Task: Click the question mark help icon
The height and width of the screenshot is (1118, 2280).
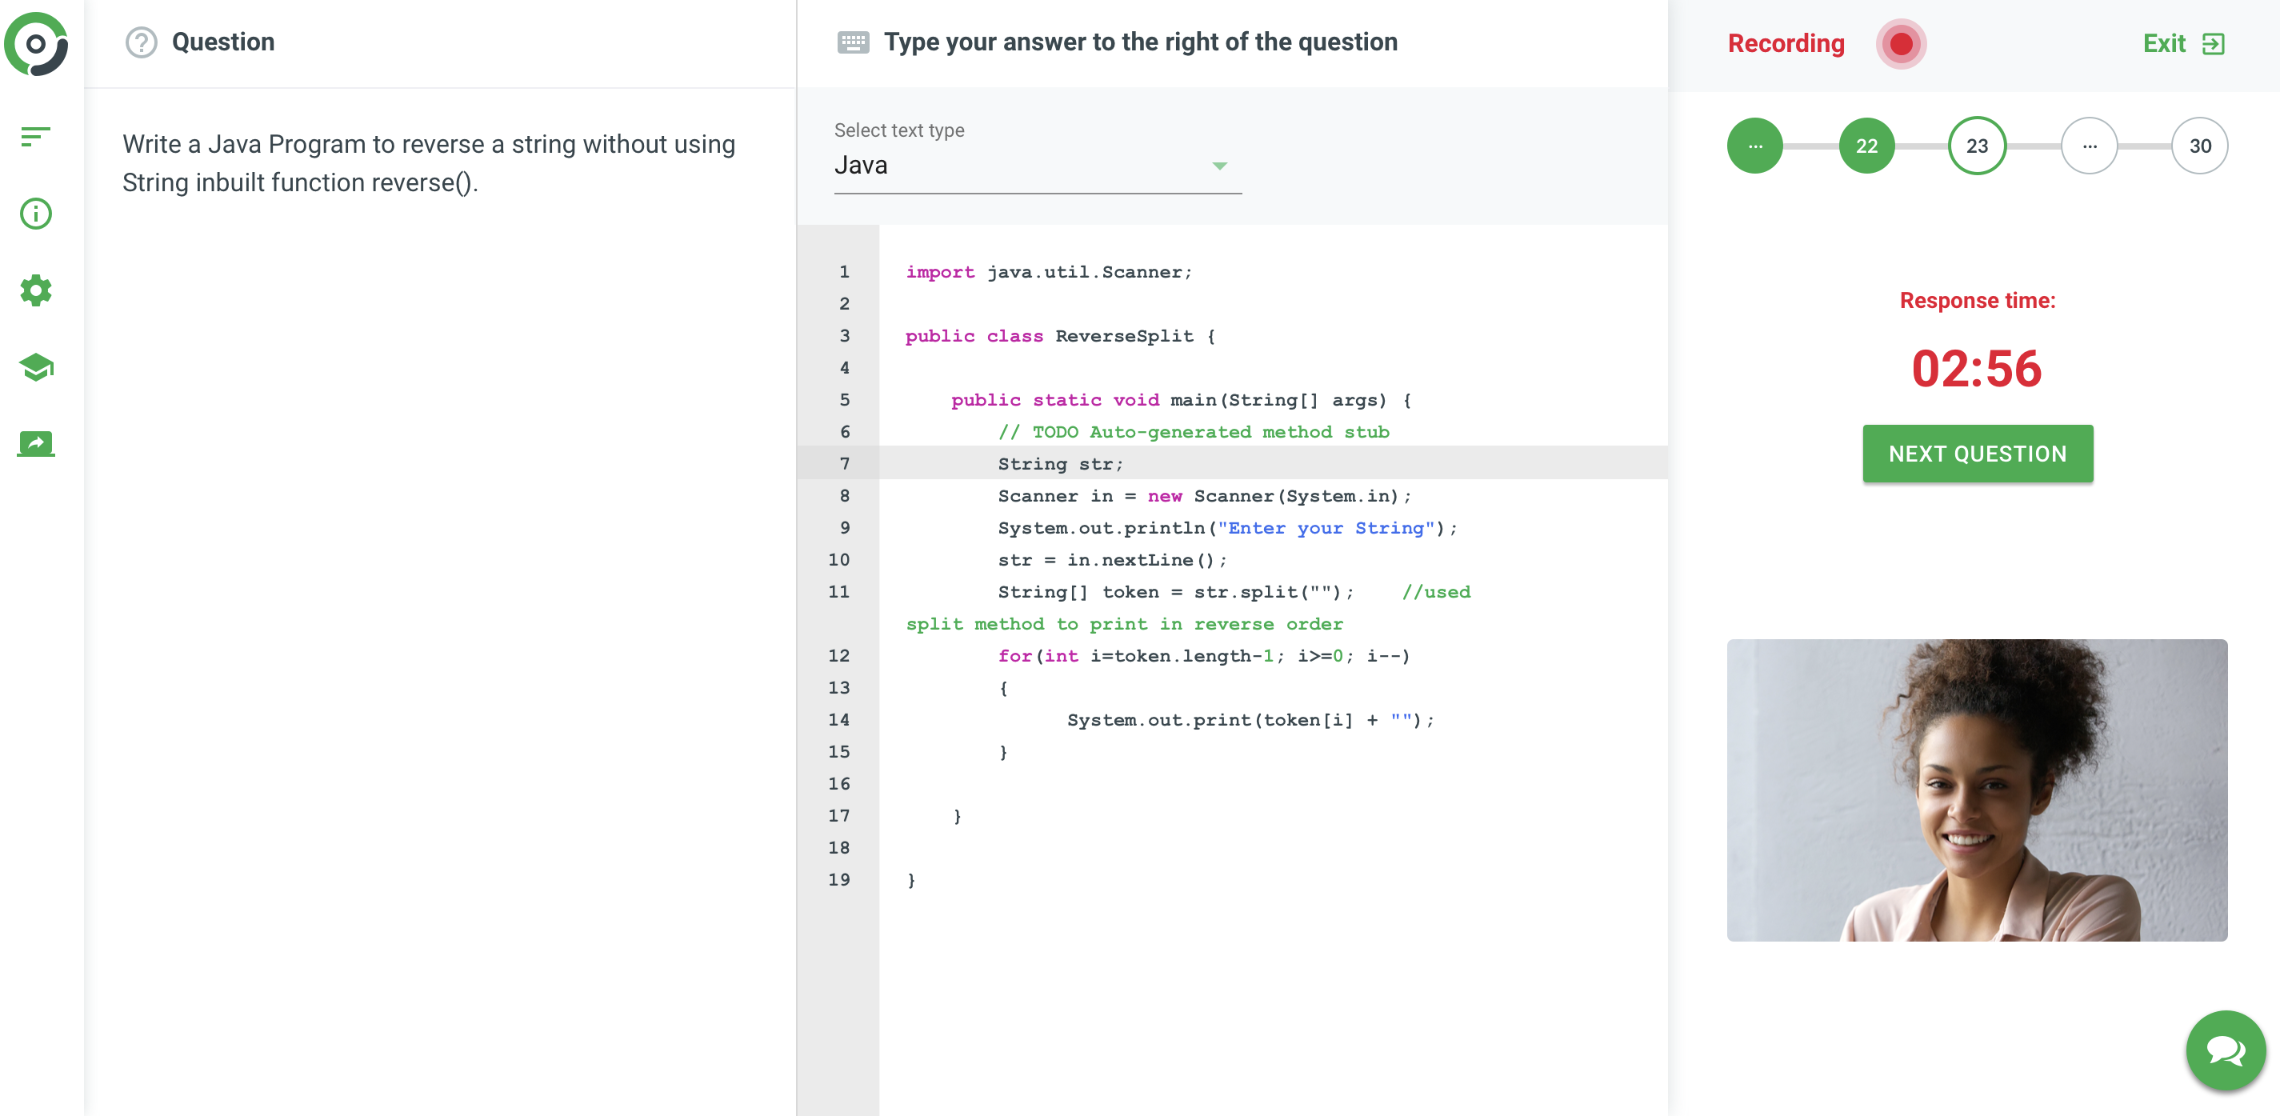Action: click(141, 42)
